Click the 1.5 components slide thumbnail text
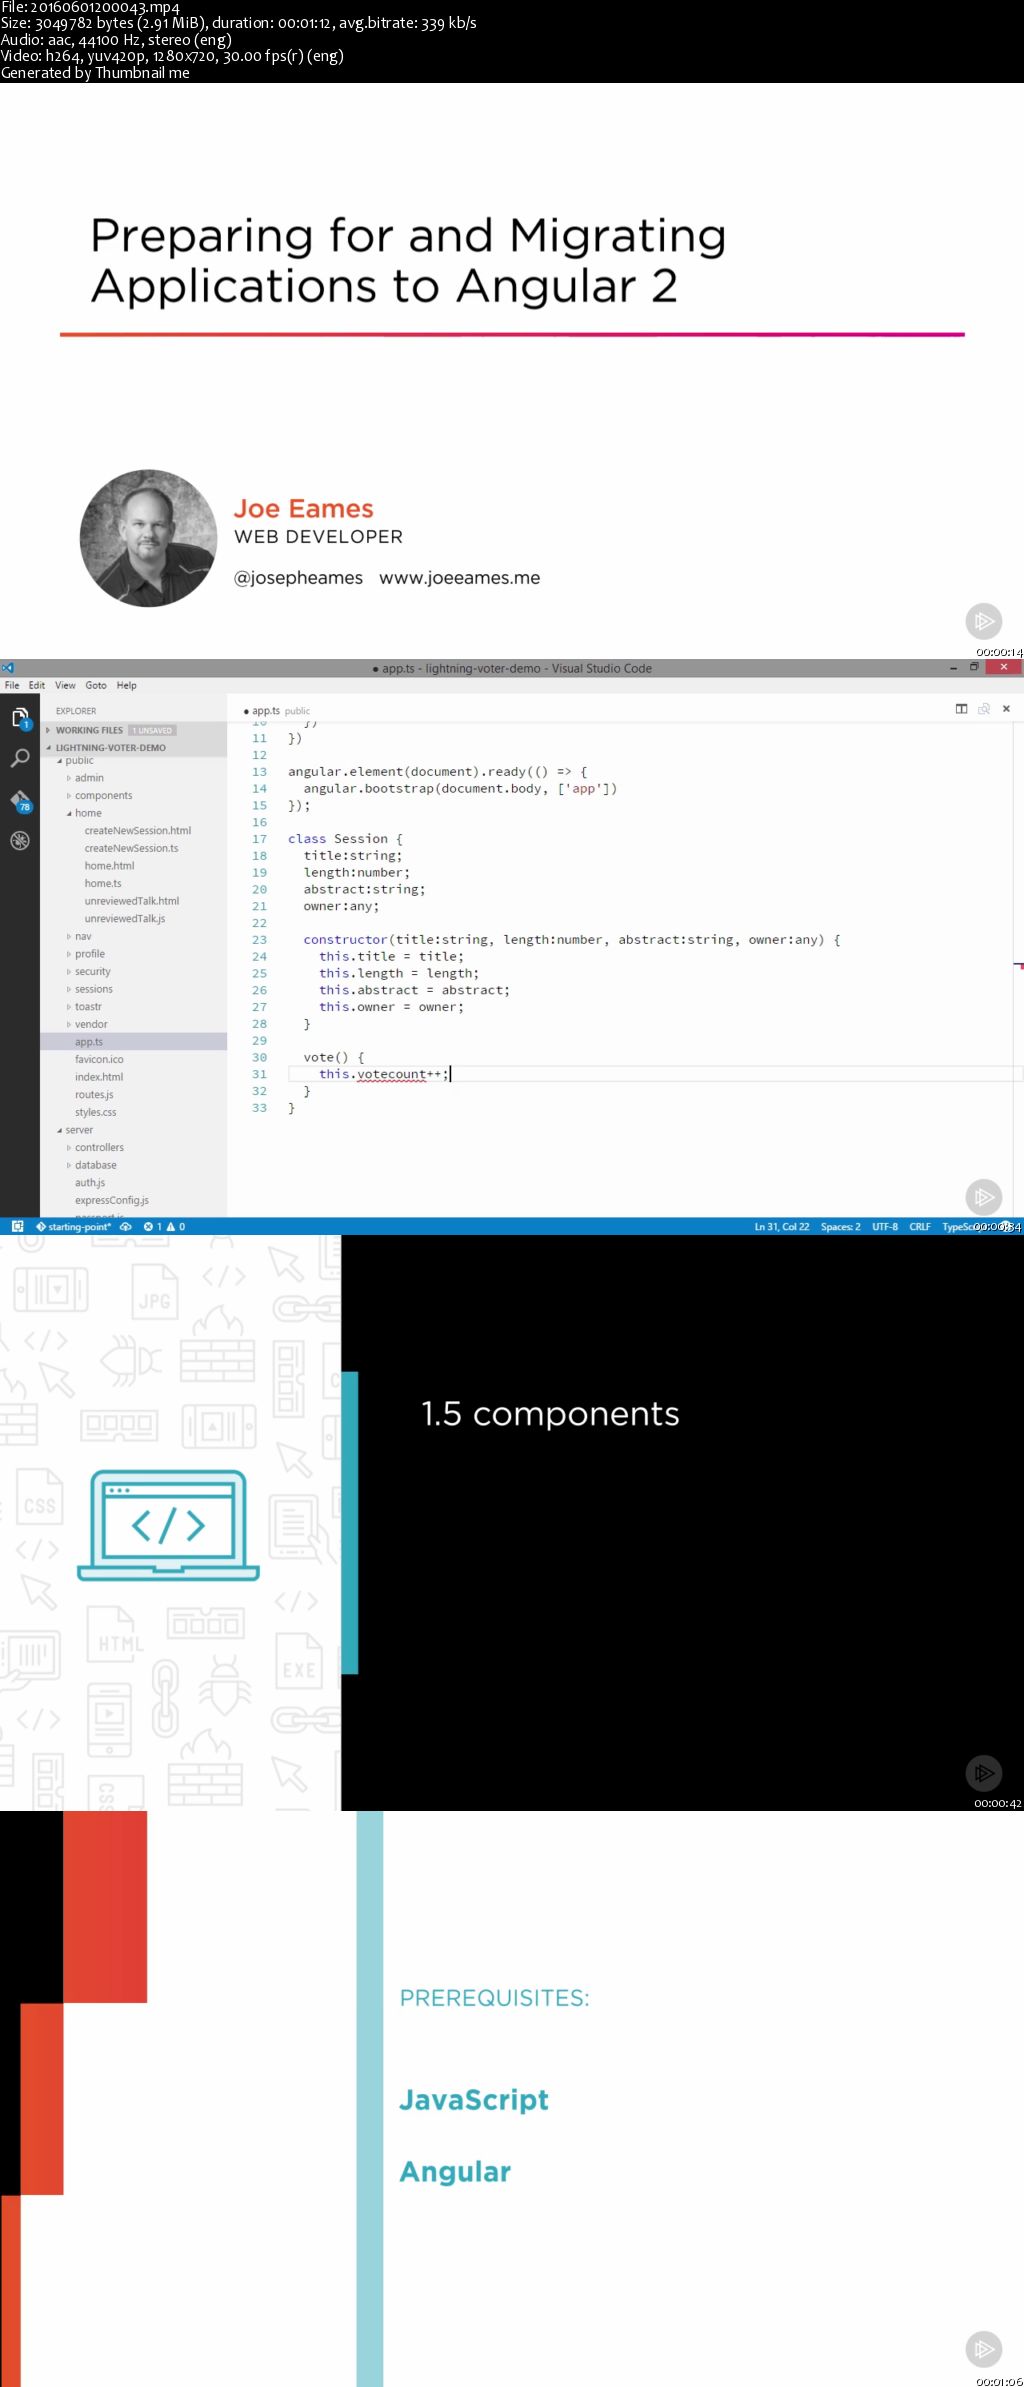 coord(550,1414)
